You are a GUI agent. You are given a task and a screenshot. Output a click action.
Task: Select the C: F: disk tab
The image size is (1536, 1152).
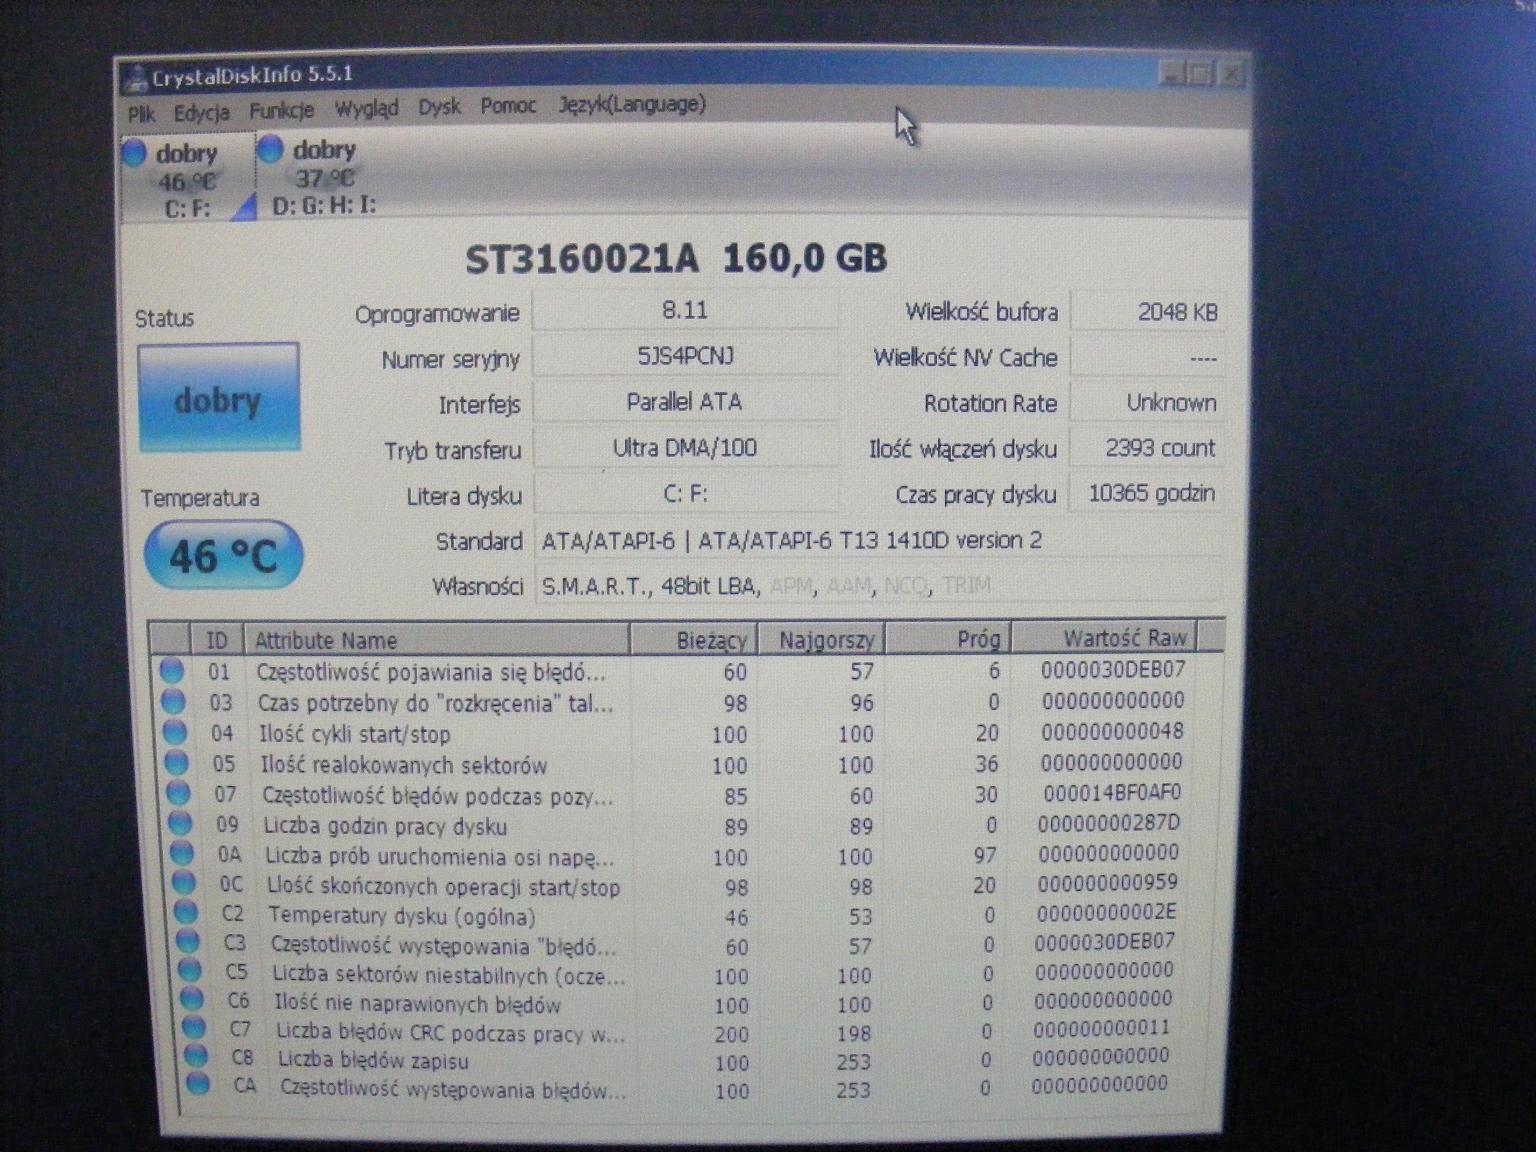188,180
